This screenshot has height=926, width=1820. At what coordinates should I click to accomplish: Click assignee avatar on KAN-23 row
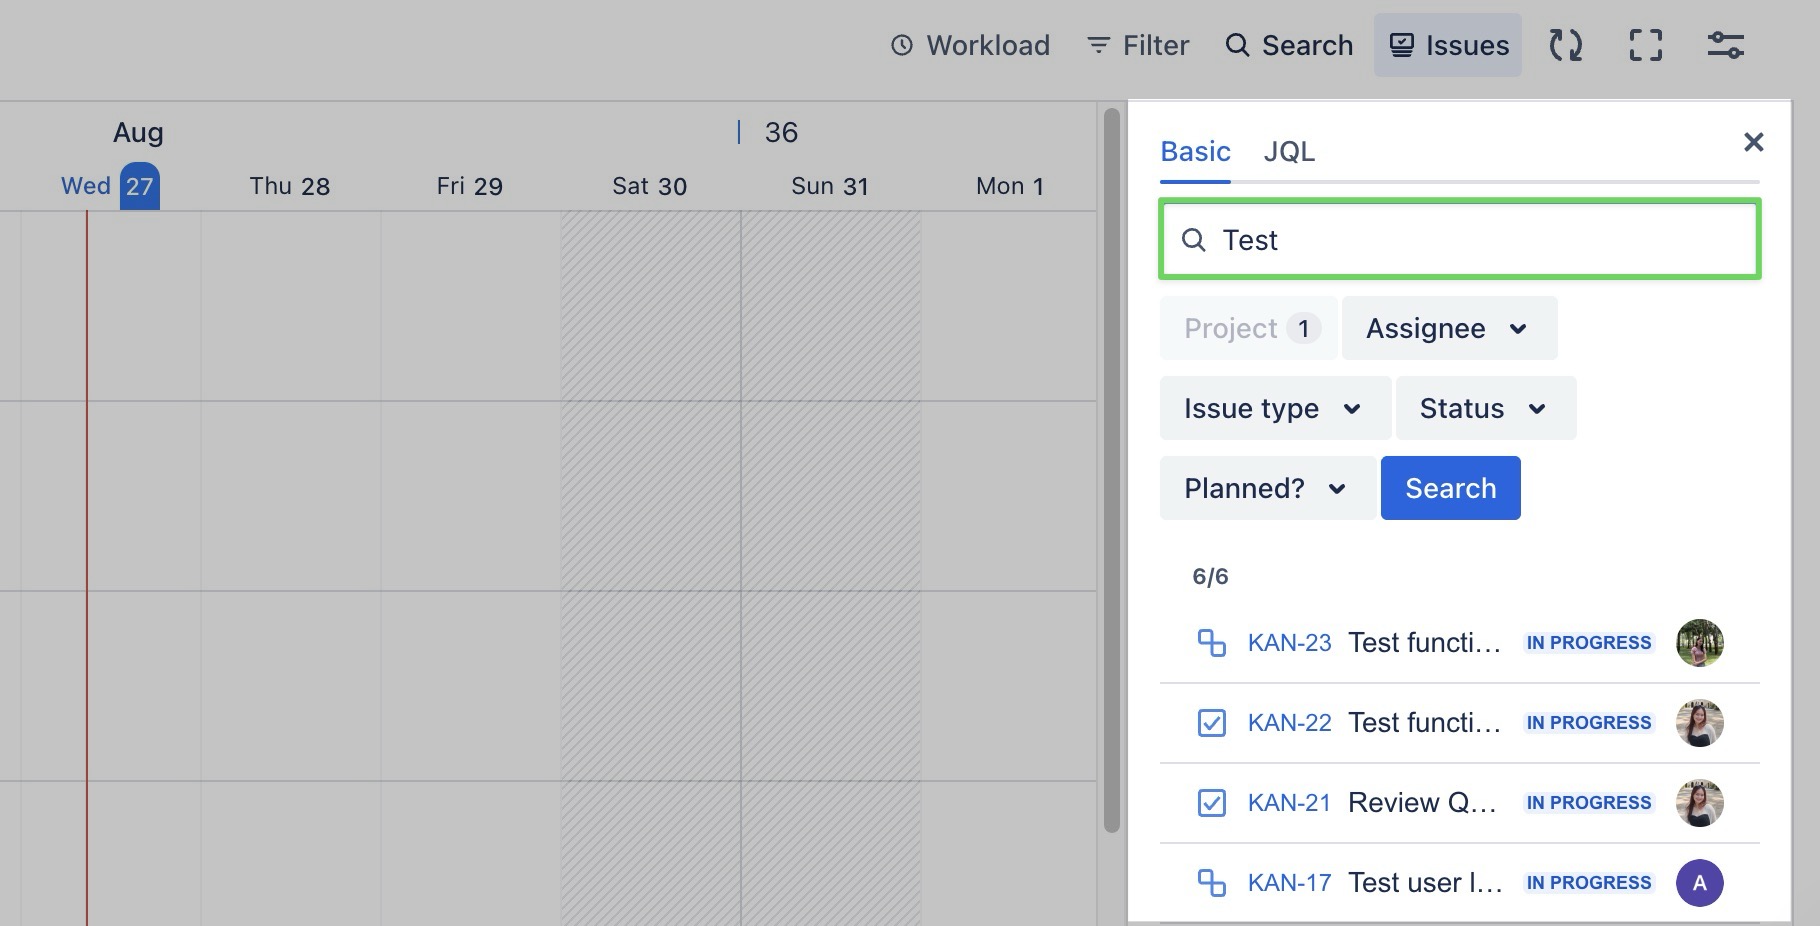(1699, 643)
